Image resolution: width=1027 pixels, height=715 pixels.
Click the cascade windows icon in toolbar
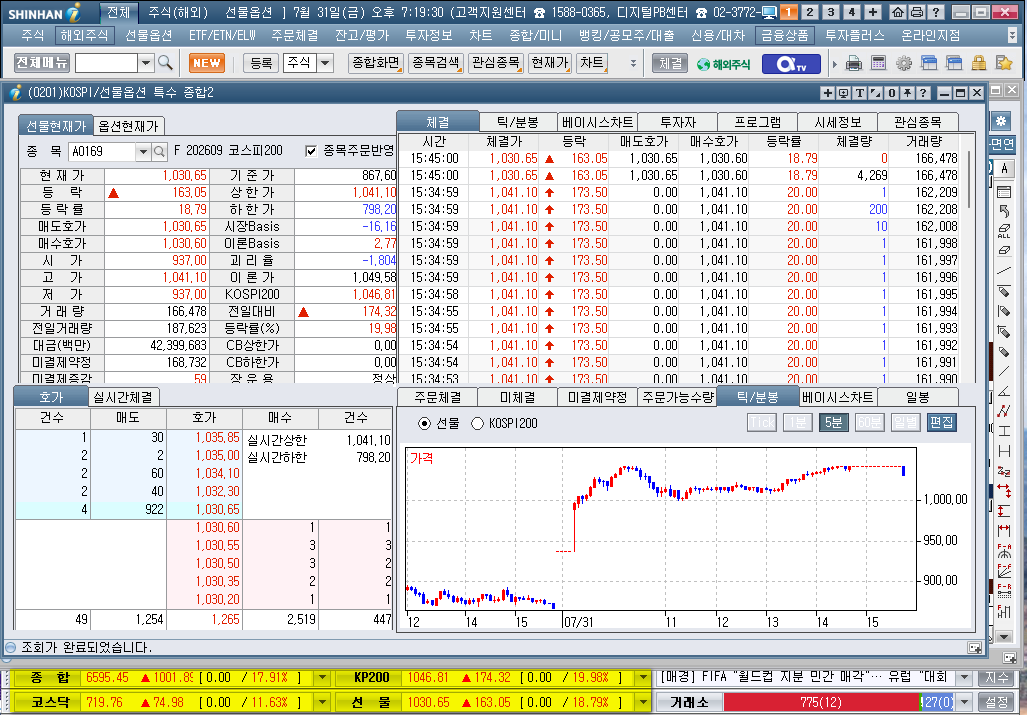(929, 64)
